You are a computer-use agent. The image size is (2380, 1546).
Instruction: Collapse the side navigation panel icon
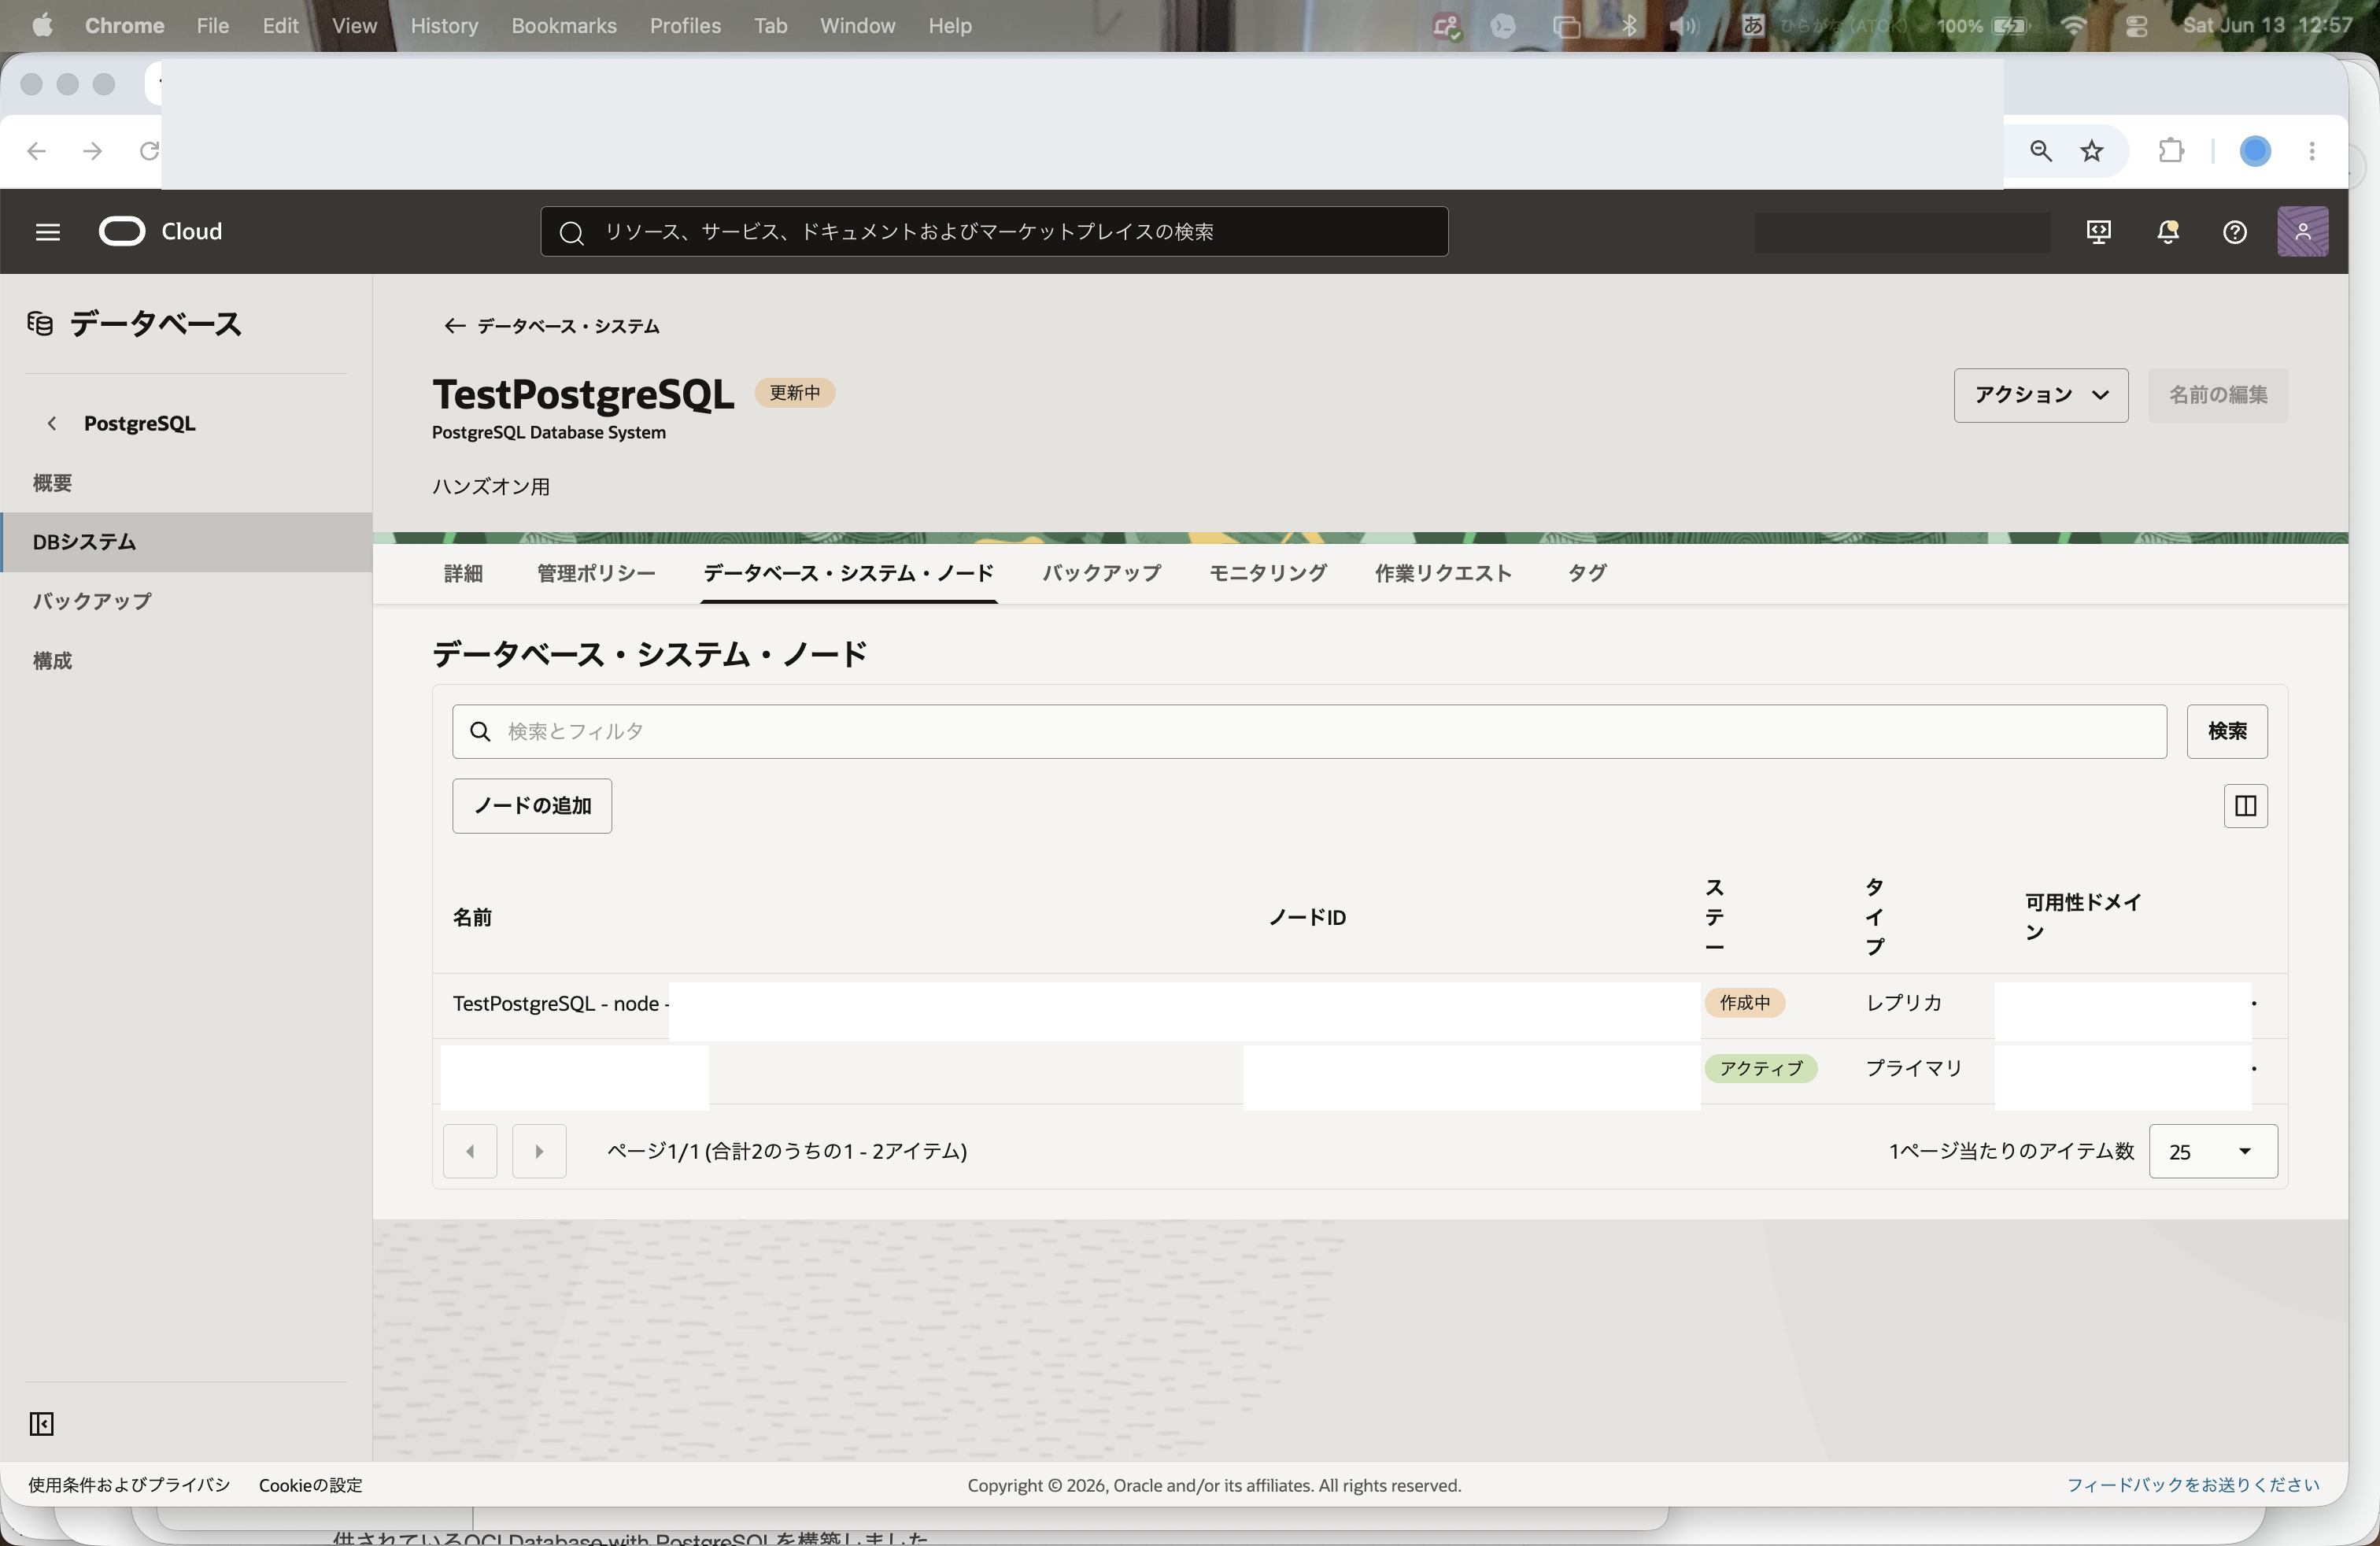pyautogui.click(x=41, y=1423)
